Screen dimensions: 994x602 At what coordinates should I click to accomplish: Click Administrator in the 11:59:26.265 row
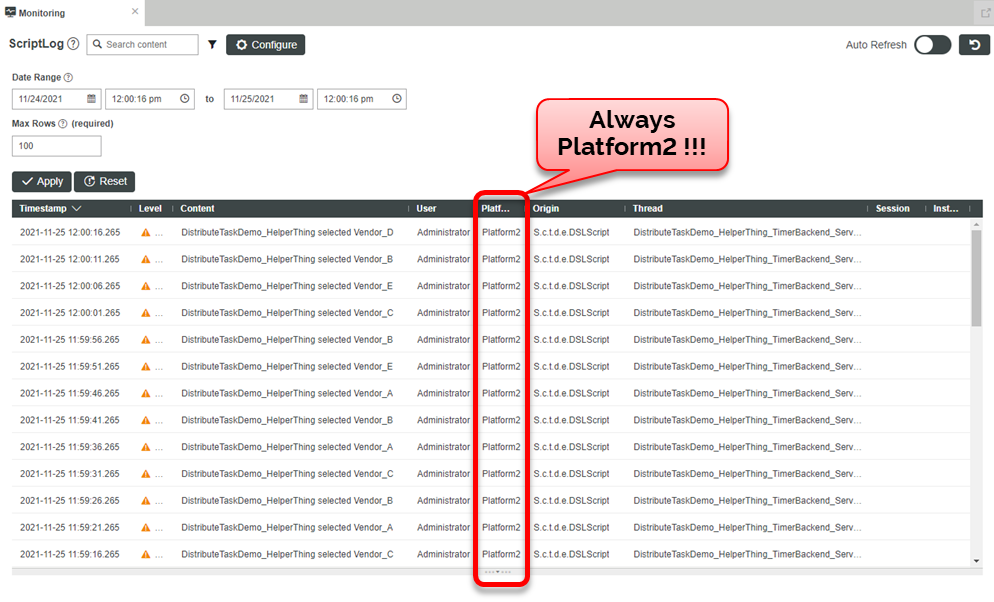(x=443, y=501)
